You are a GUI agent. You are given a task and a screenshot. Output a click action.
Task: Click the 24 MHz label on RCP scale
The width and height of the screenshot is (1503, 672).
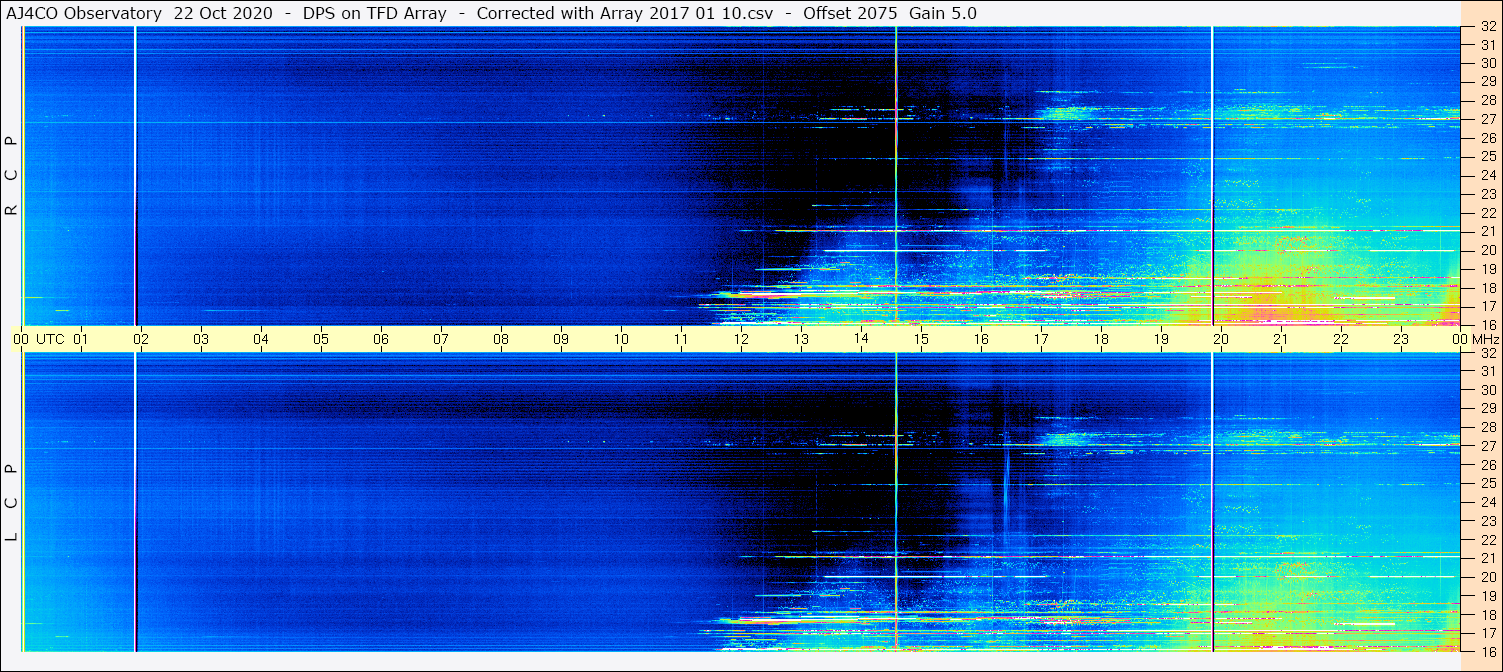pyautogui.click(x=1487, y=176)
